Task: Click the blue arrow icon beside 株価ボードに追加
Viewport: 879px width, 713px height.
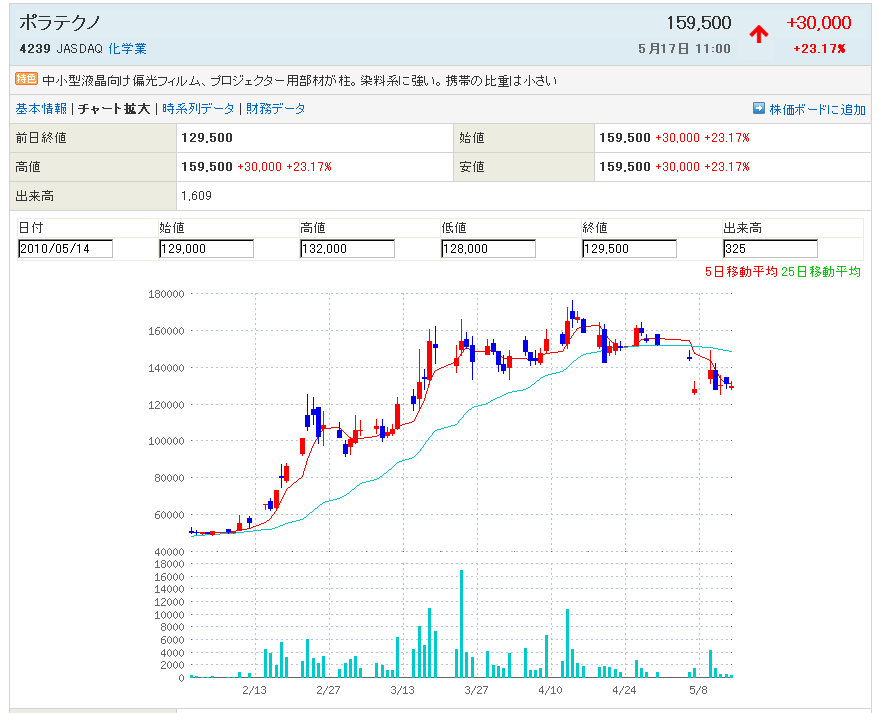Action: point(758,109)
